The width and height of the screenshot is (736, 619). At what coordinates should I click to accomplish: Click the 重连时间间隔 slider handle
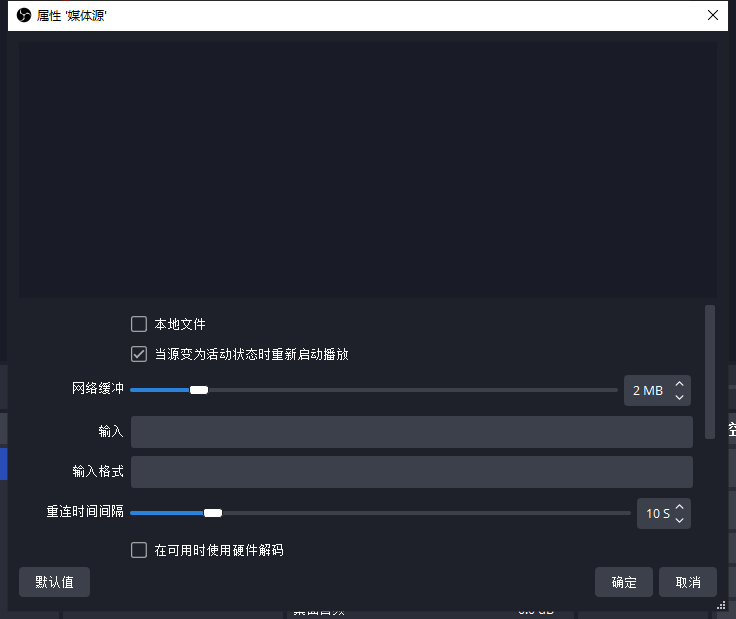(x=212, y=513)
